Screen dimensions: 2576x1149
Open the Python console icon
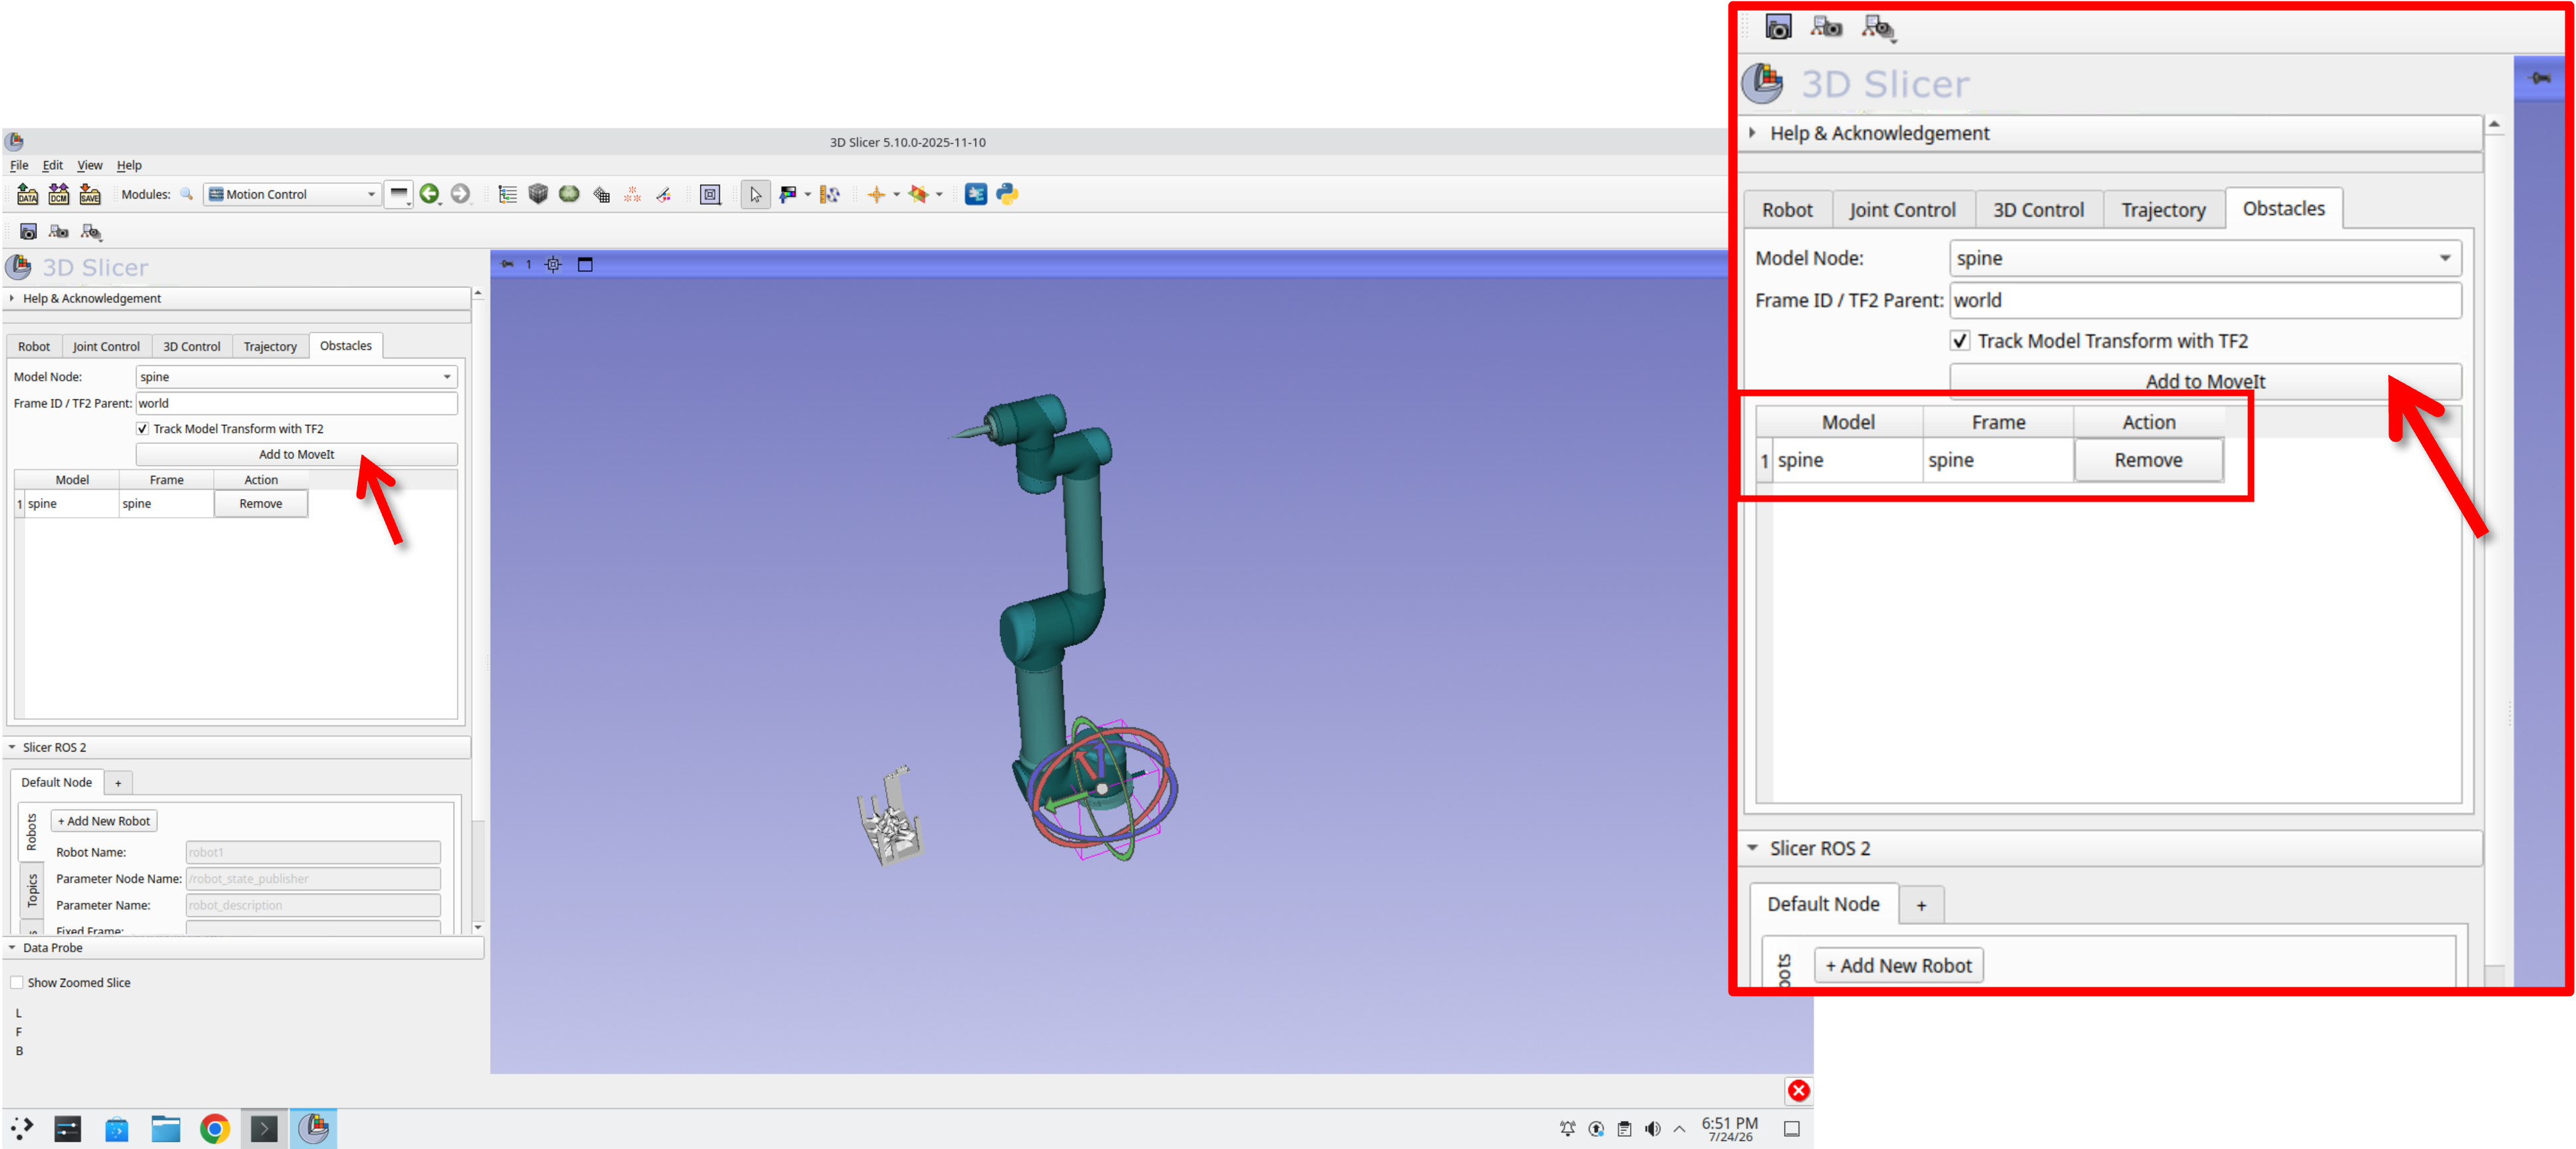(1007, 194)
